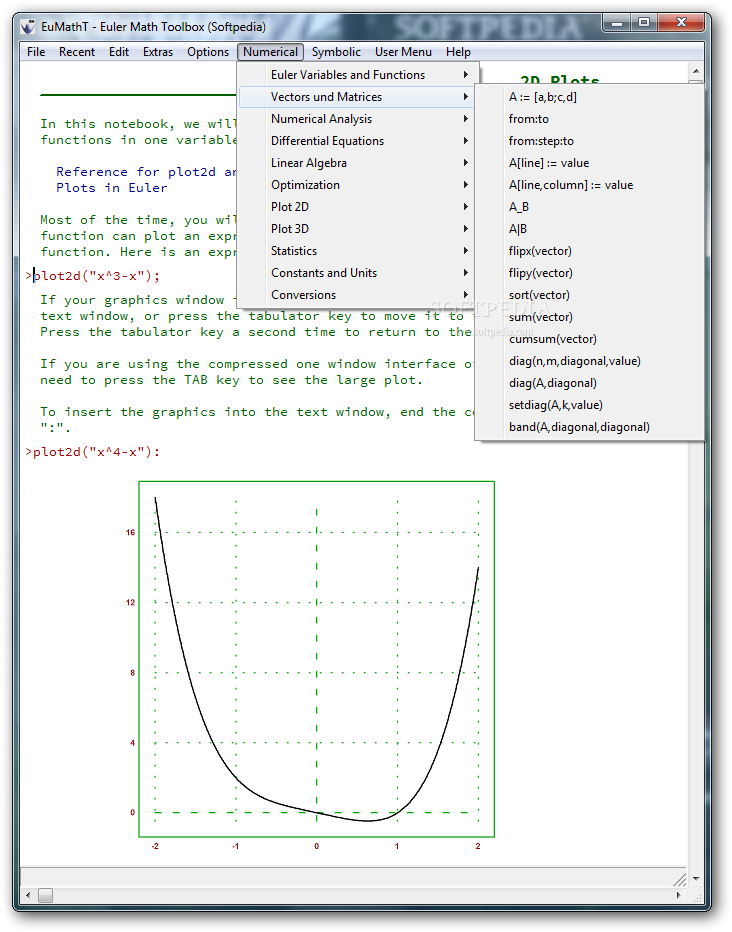Open the Help menu

[x=458, y=52]
